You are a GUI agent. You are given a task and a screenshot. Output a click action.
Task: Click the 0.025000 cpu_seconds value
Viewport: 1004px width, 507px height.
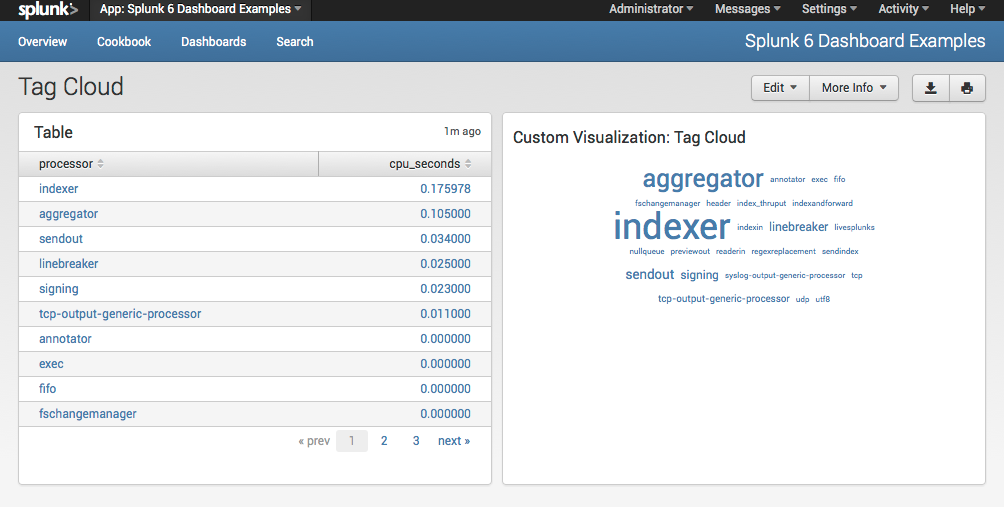click(x=446, y=264)
